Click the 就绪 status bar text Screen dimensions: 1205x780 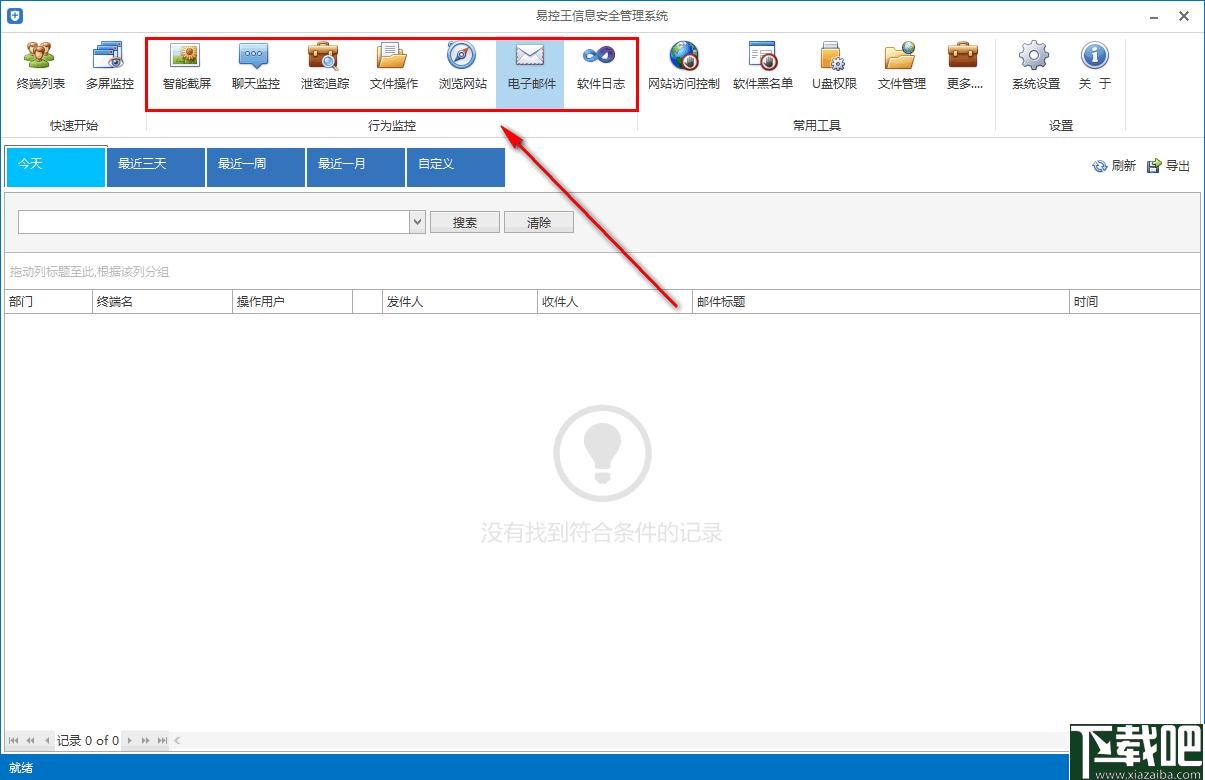pos(21,768)
